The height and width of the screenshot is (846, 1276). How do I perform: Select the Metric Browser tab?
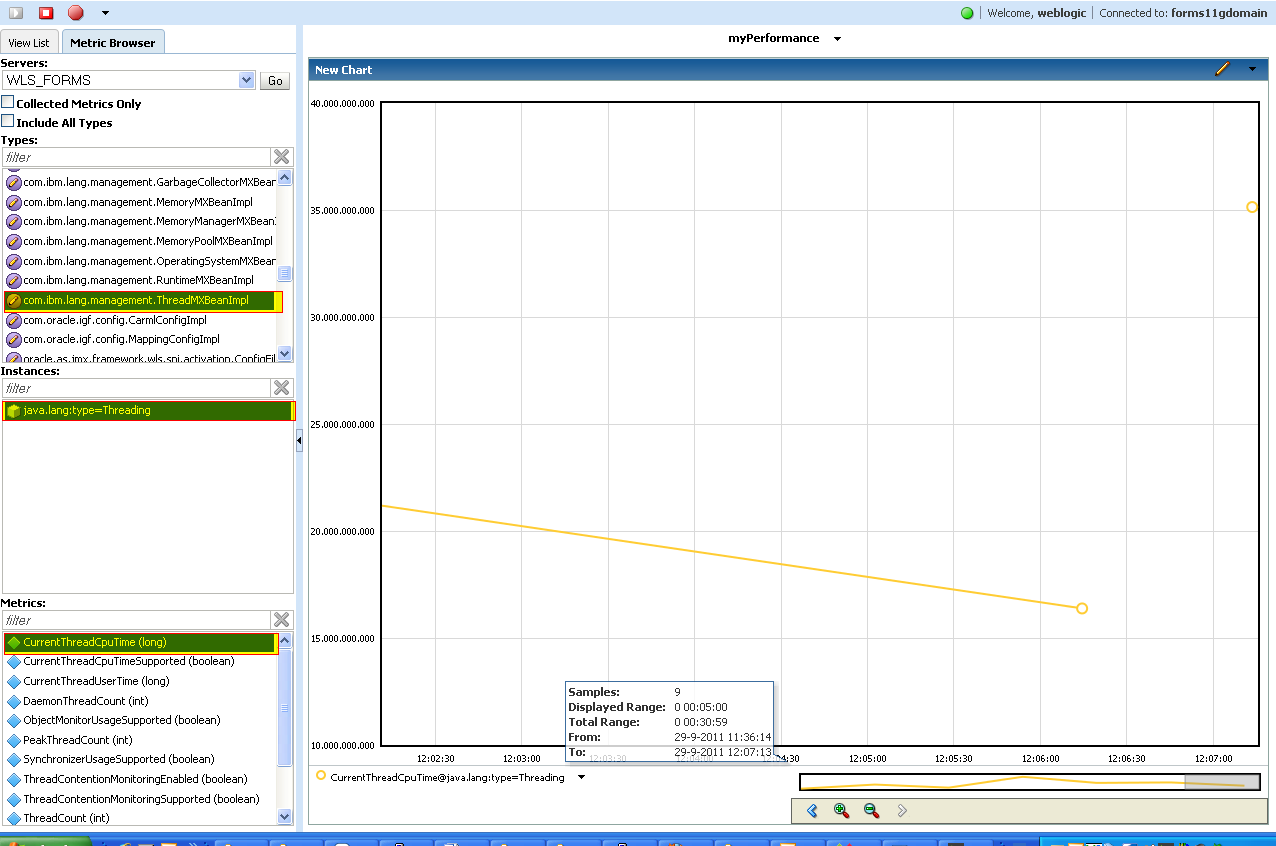coord(112,43)
